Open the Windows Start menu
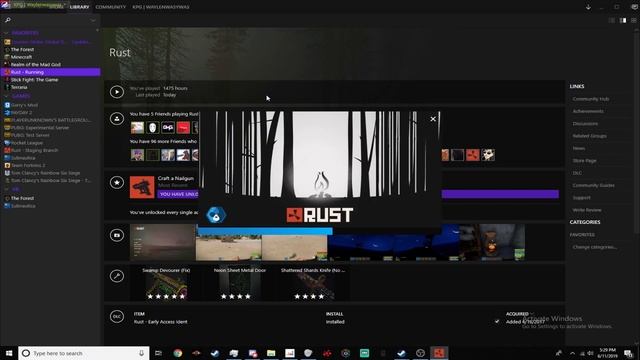The image size is (640, 360). click(9, 353)
